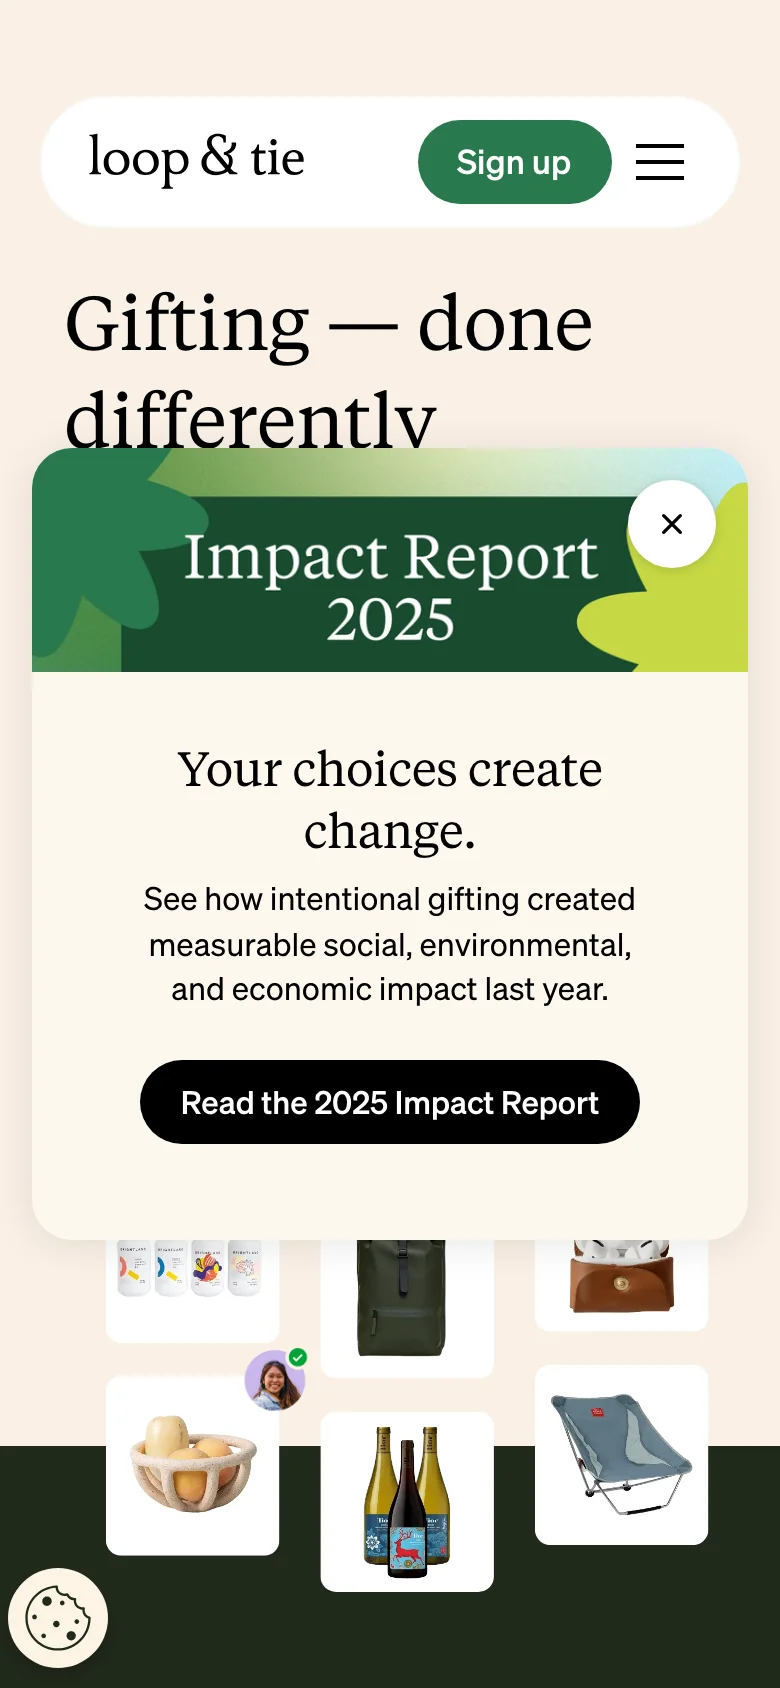
Task: Click the green Sign up button
Action: pos(514,162)
